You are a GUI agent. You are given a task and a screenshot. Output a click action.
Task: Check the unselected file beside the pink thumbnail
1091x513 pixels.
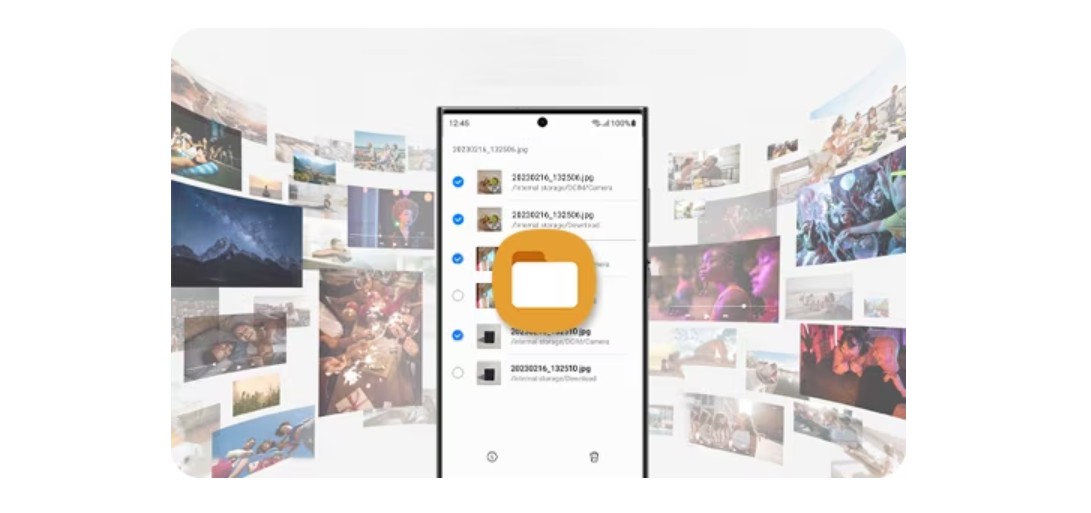(x=458, y=296)
